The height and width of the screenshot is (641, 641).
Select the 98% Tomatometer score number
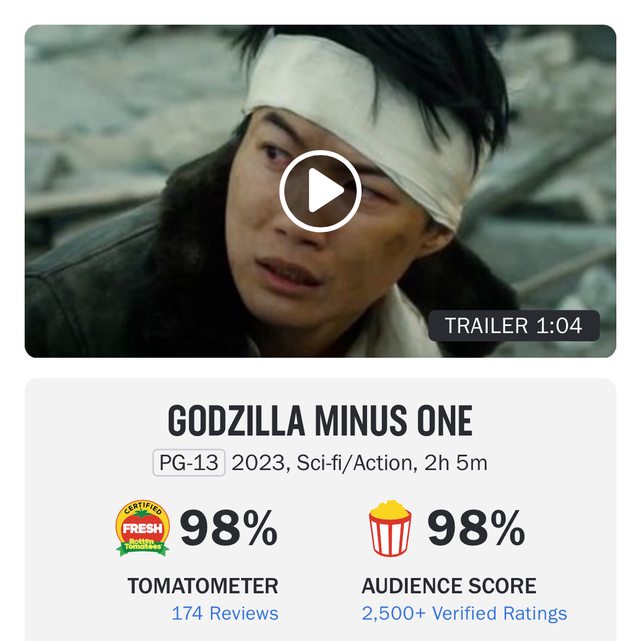(x=229, y=528)
